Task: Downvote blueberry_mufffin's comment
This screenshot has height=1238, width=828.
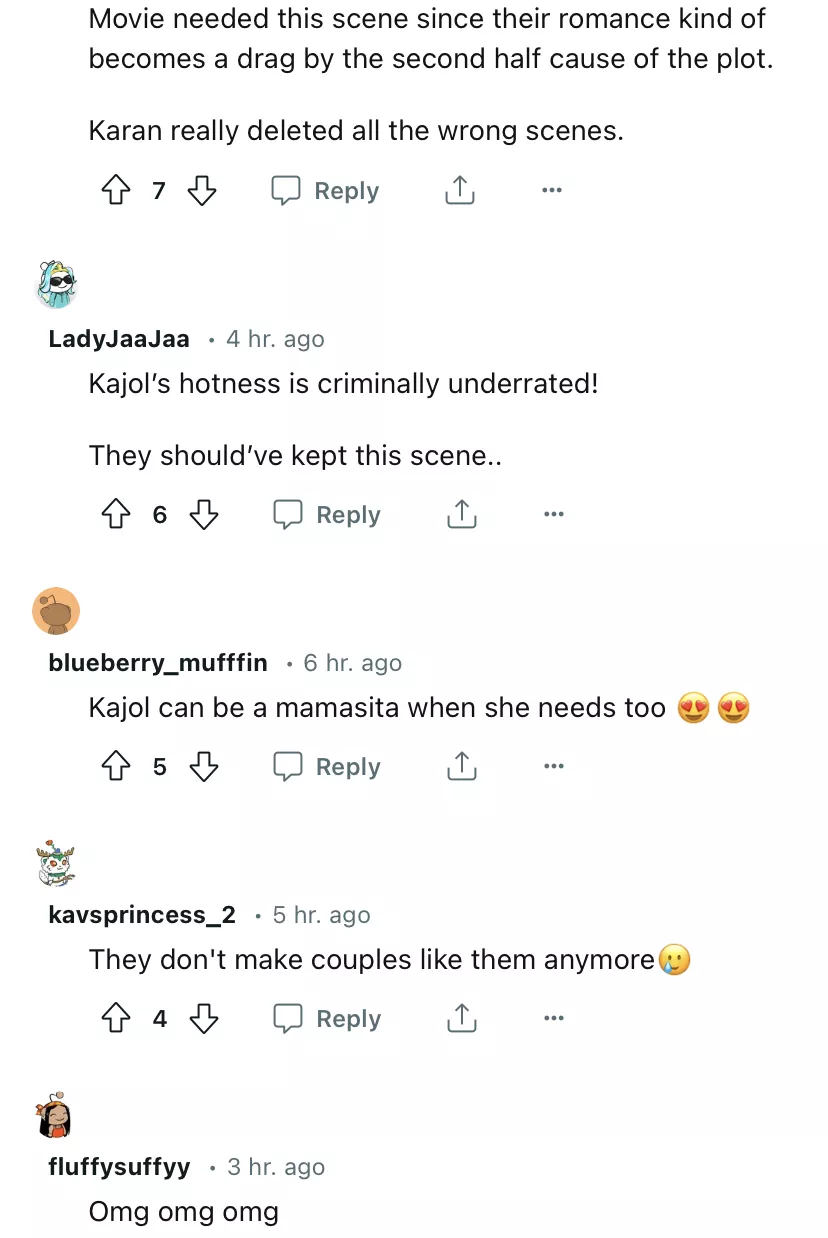Action: click(x=204, y=766)
